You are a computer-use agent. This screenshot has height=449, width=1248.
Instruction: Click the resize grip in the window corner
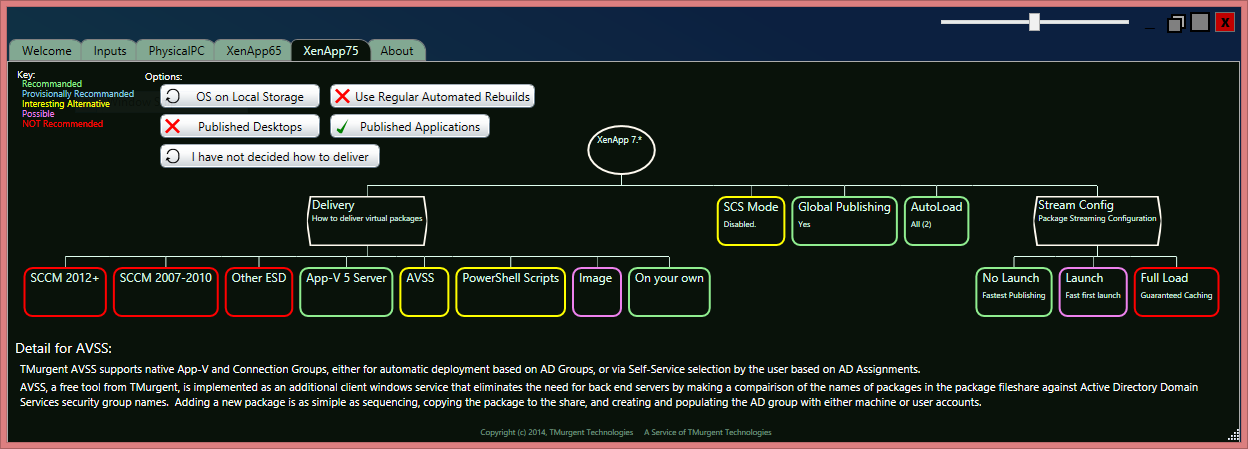1233,433
